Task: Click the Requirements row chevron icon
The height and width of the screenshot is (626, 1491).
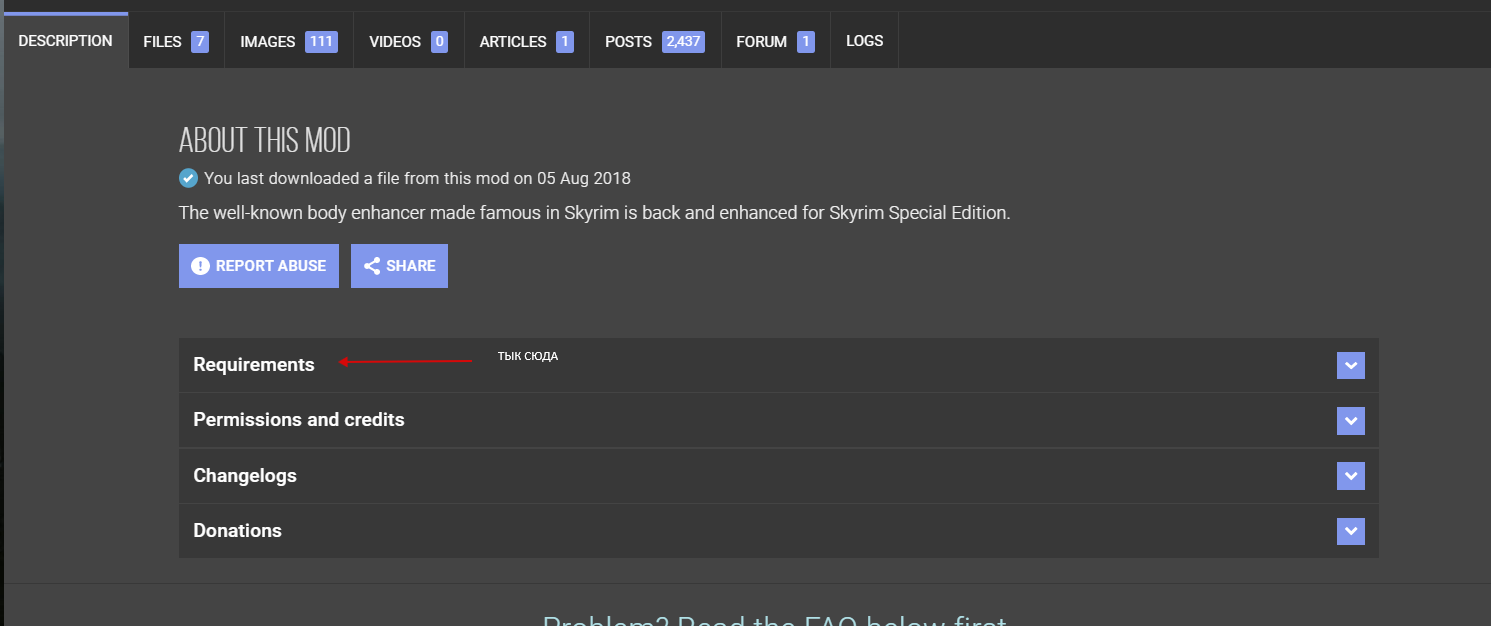Action: coord(1350,365)
